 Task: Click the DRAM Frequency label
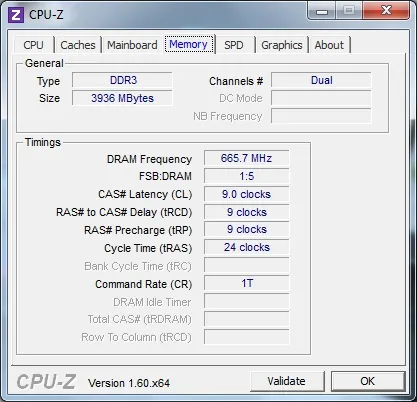149,159
